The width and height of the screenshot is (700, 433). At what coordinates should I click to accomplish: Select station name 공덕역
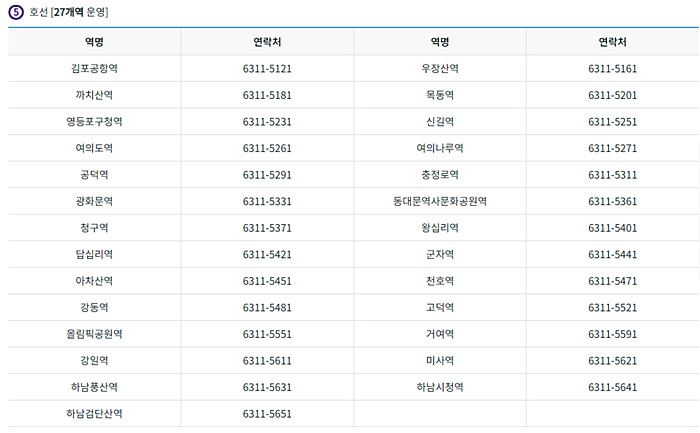point(94,175)
